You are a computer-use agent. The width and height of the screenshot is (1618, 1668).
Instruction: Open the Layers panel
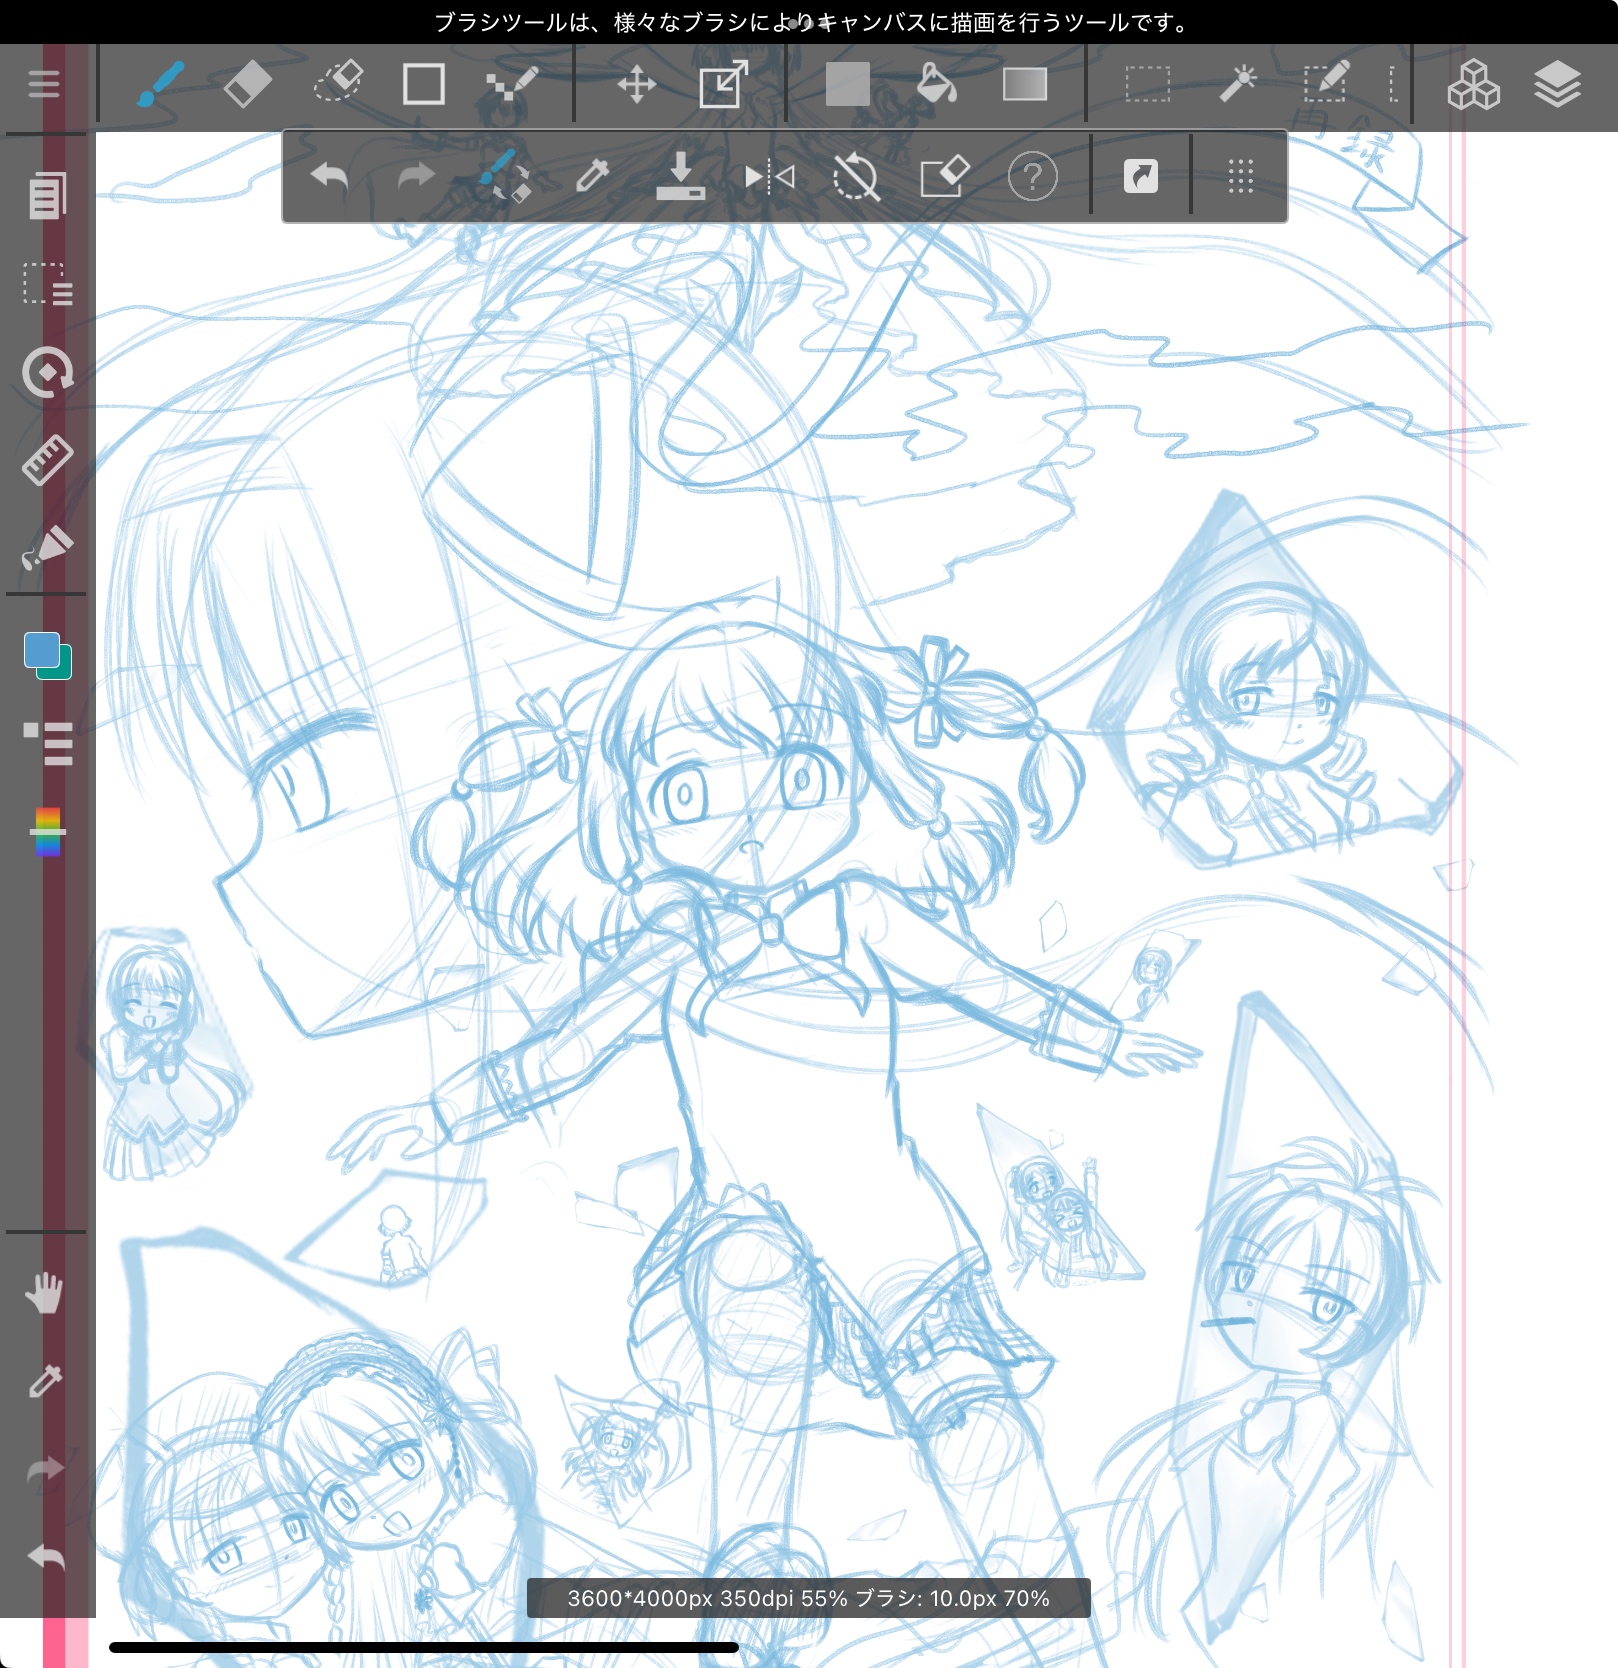[1557, 84]
